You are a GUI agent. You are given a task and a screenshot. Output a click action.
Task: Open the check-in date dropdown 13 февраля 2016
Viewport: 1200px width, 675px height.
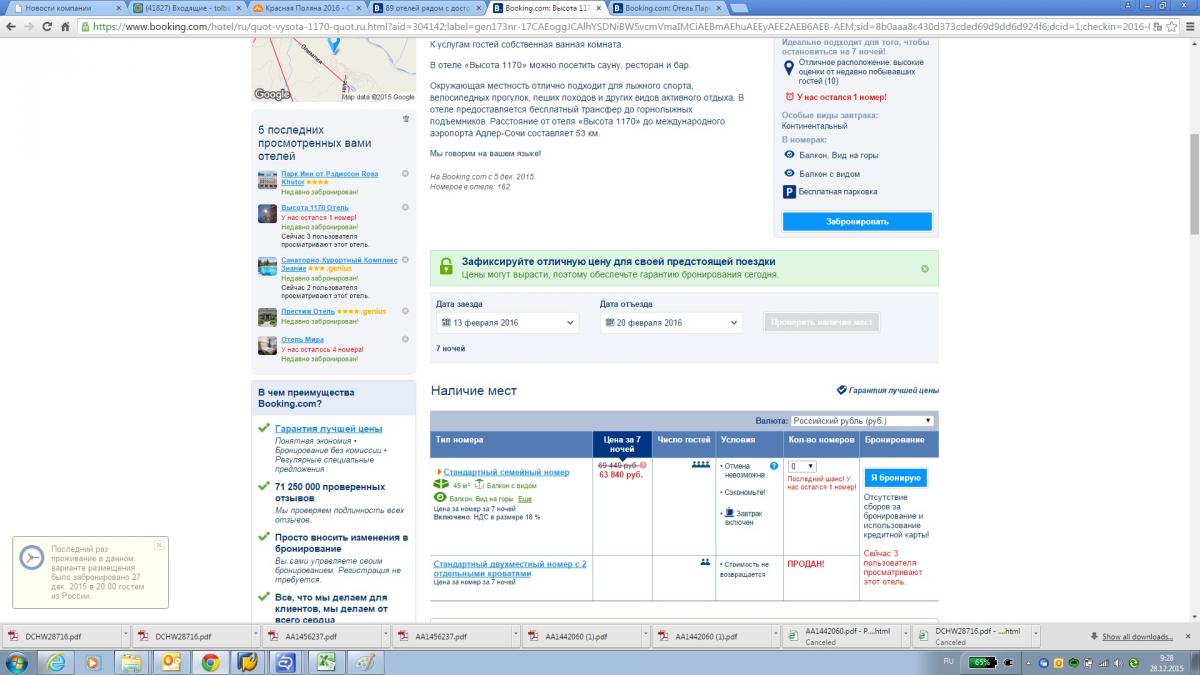(508, 323)
